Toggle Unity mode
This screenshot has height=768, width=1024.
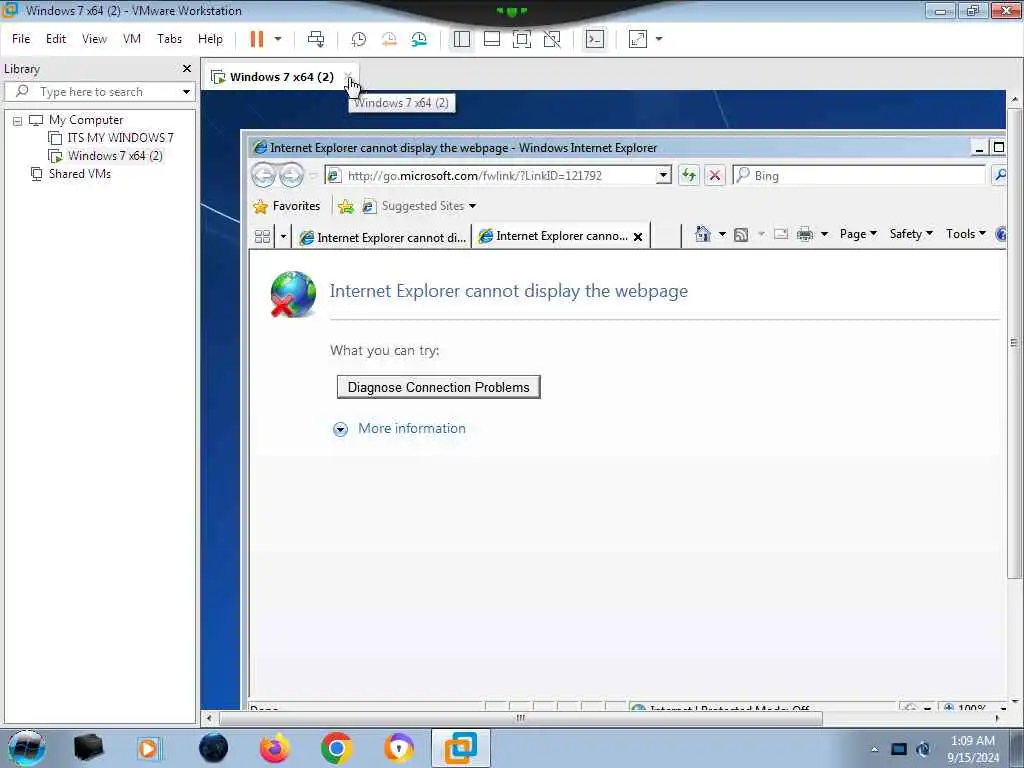[x=552, y=39]
